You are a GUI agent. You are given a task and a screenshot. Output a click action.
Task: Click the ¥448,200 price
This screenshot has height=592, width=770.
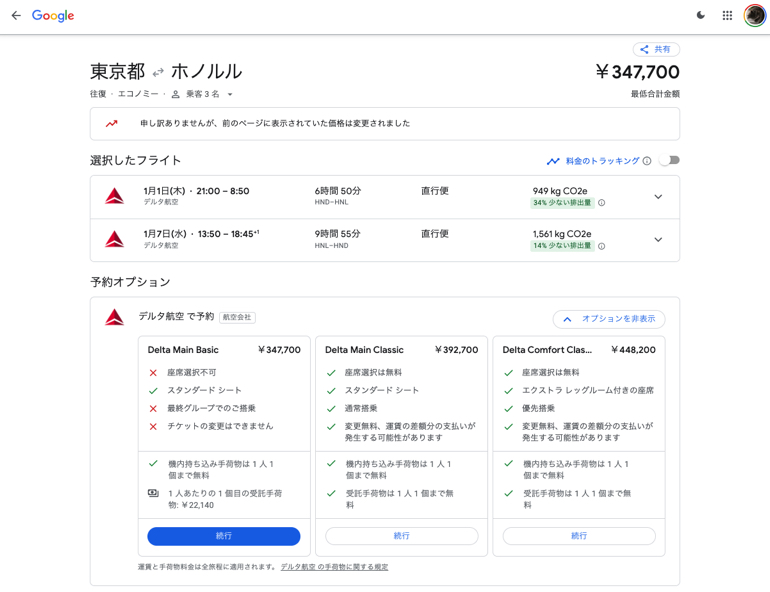[x=633, y=350]
